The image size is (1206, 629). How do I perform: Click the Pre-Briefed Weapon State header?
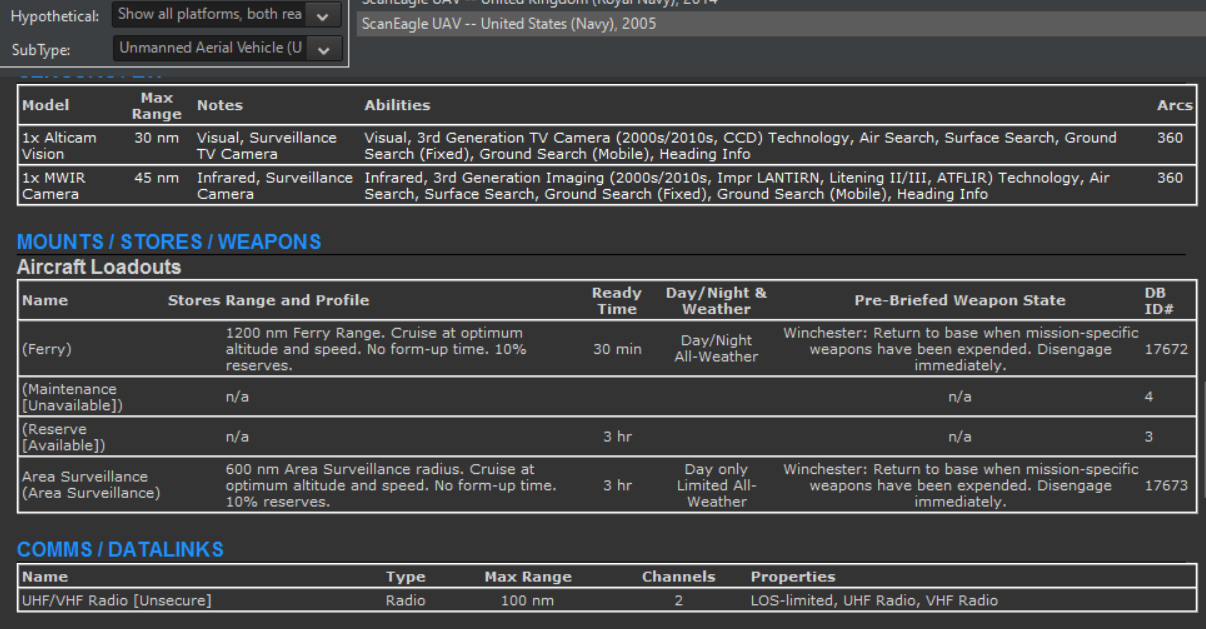960,300
